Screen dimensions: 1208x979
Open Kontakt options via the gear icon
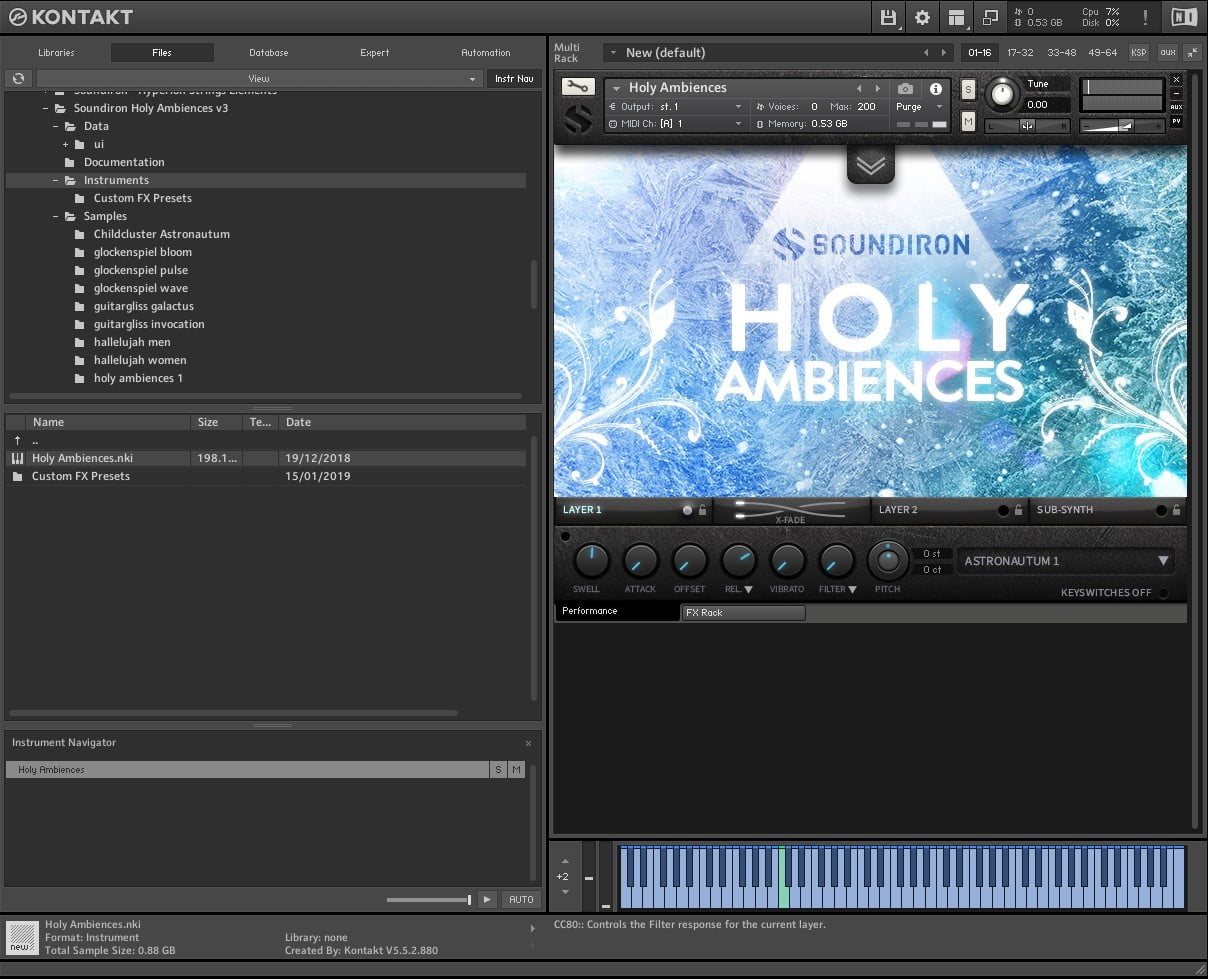[922, 17]
